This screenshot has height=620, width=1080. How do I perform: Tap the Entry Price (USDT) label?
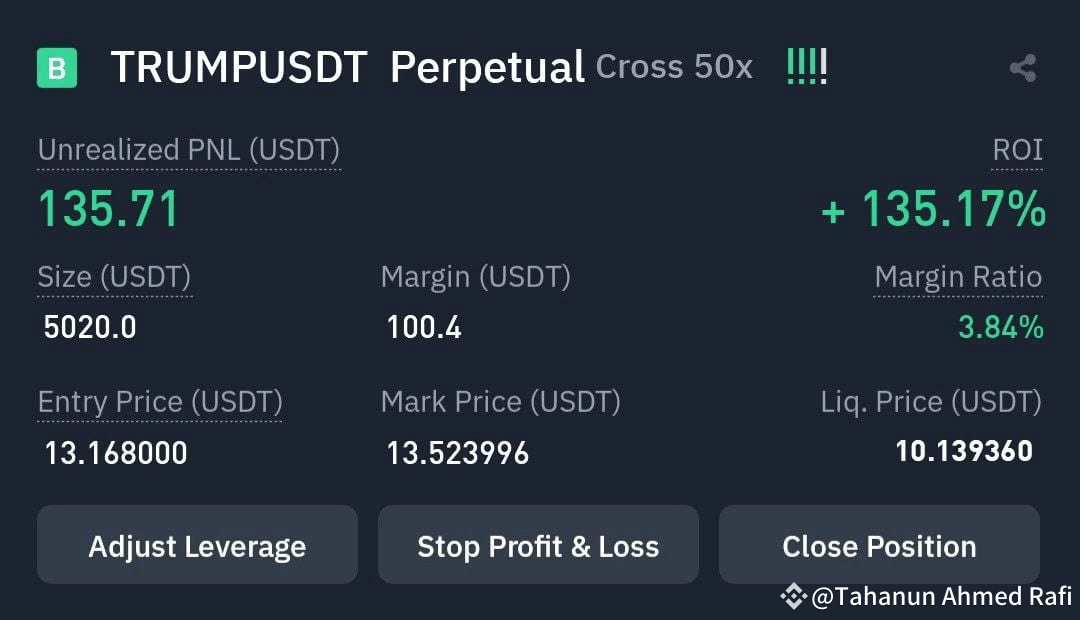[x=160, y=402]
